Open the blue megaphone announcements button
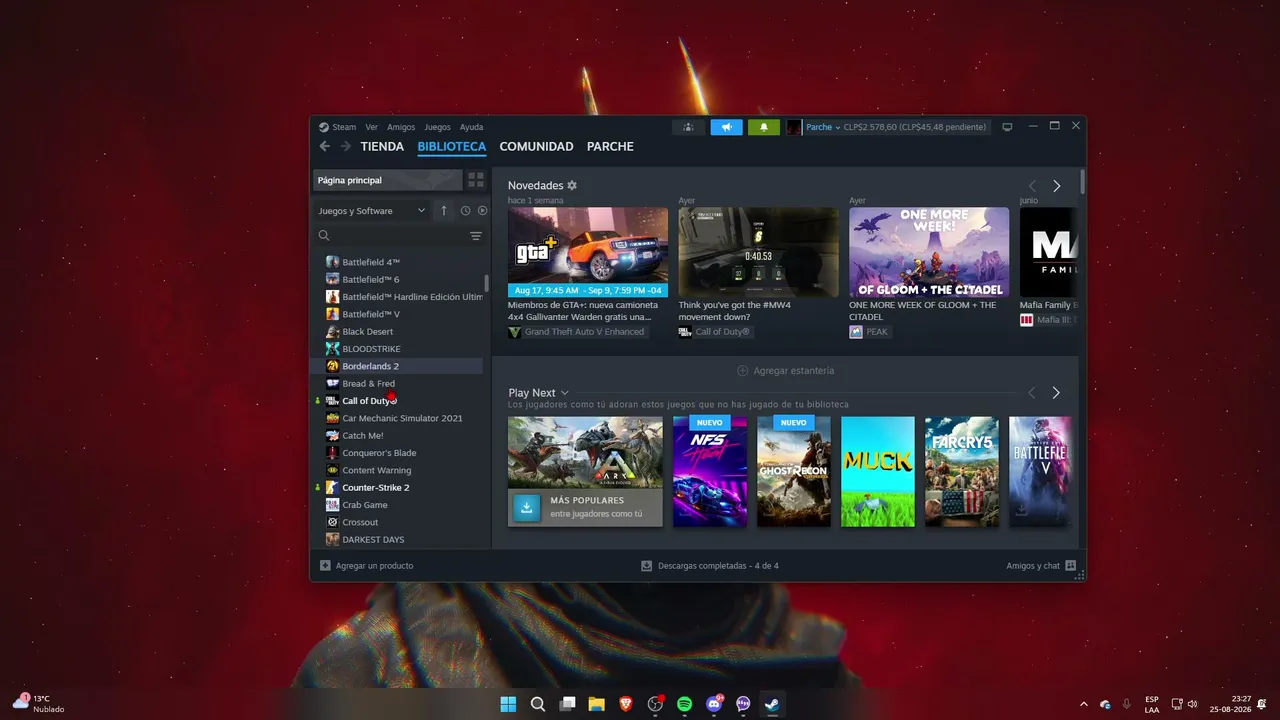The width and height of the screenshot is (1280, 720). click(x=727, y=127)
